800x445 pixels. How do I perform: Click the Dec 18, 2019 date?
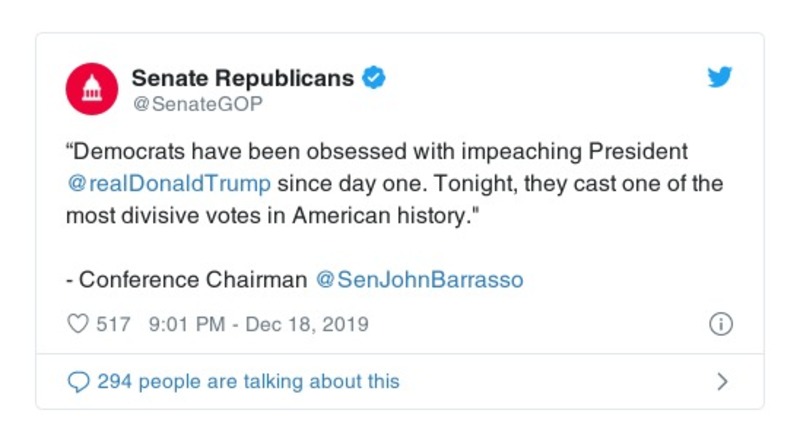[309, 324]
